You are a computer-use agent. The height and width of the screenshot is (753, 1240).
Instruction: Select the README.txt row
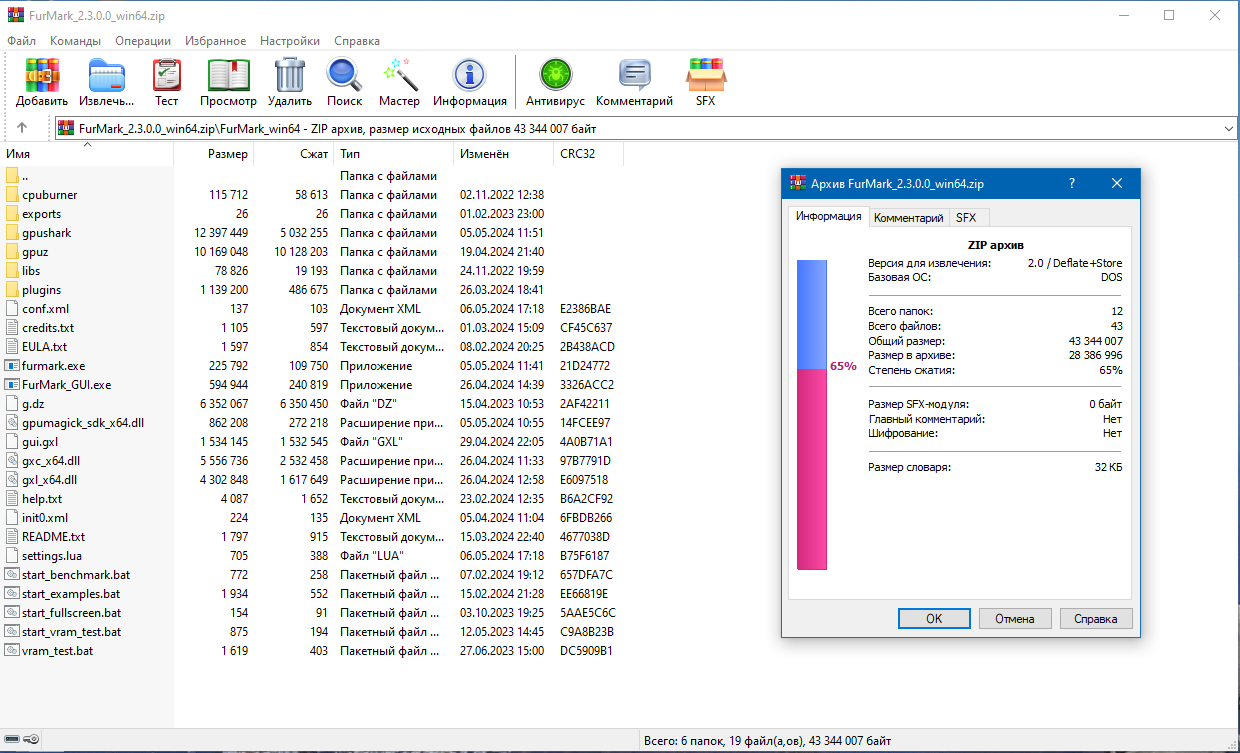point(310,537)
